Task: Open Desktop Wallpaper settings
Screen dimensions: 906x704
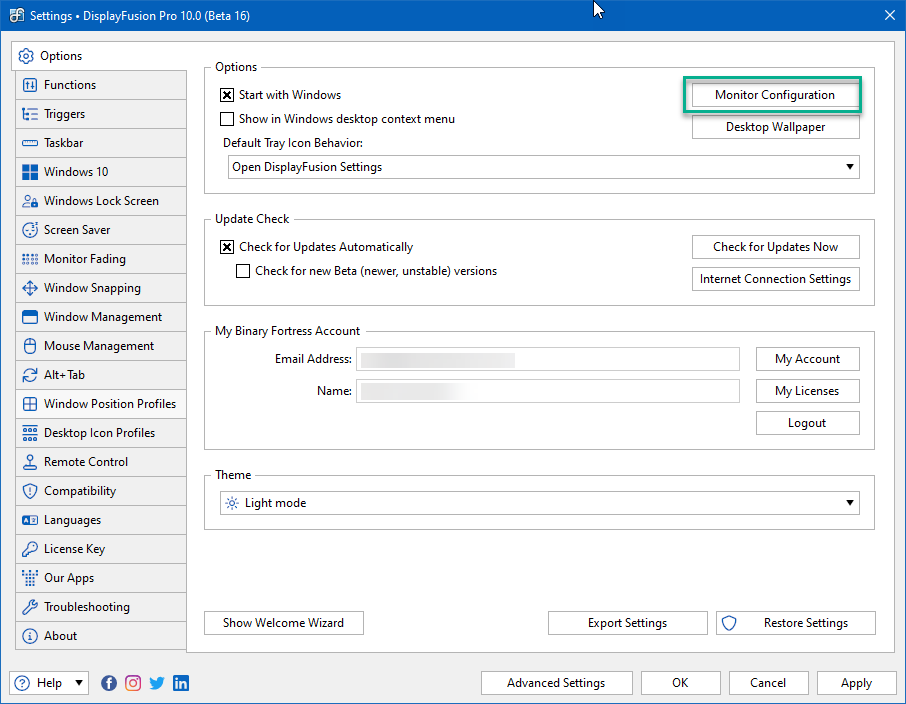Action: [x=775, y=127]
